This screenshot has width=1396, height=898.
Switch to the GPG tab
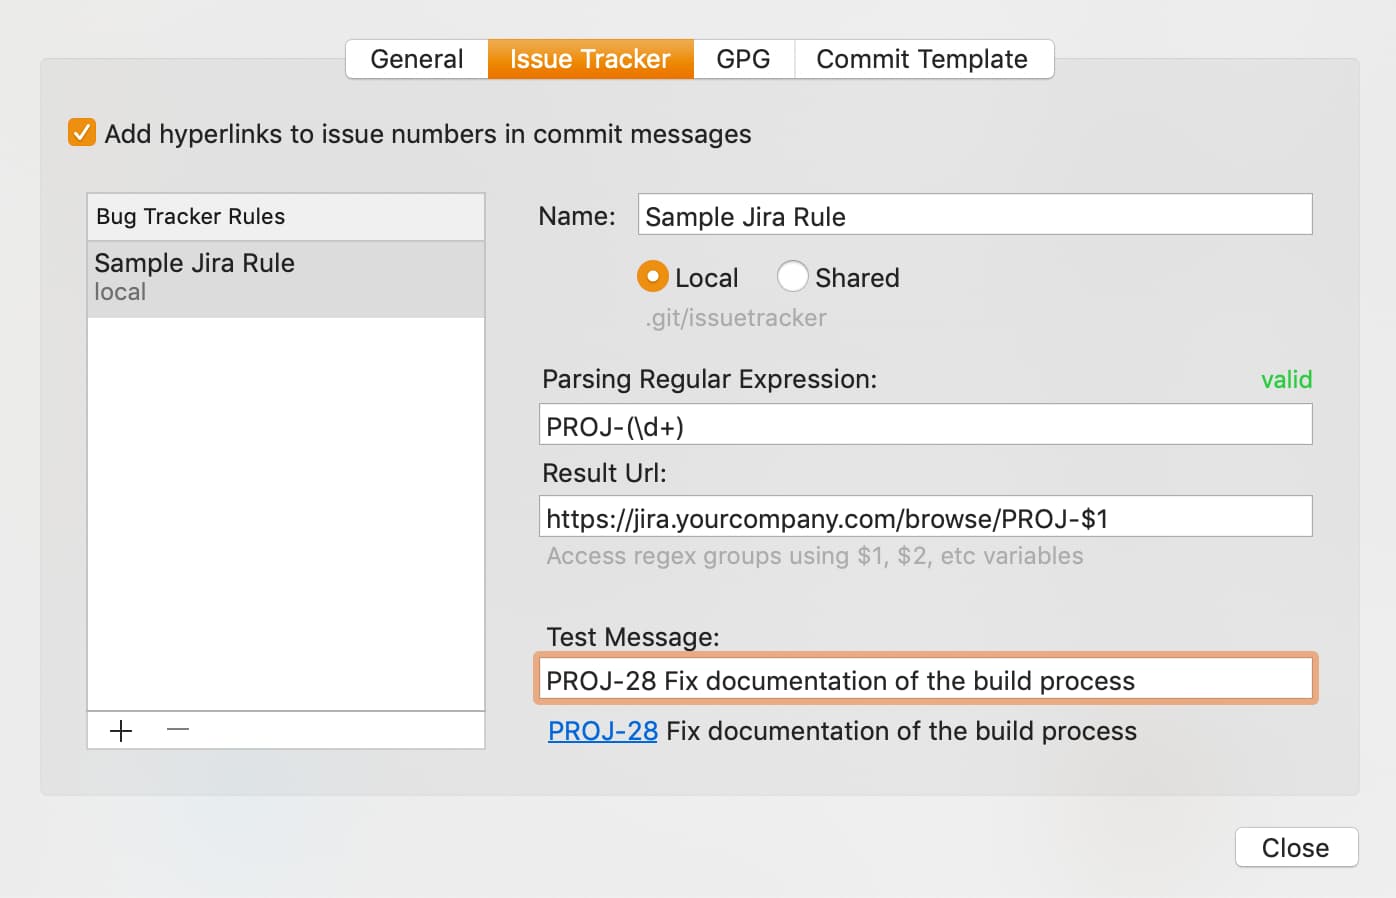(x=744, y=59)
